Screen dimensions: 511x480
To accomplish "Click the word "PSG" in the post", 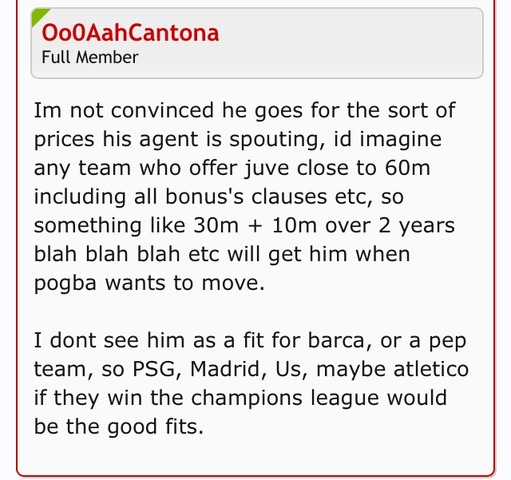I will click(x=157, y=369).
